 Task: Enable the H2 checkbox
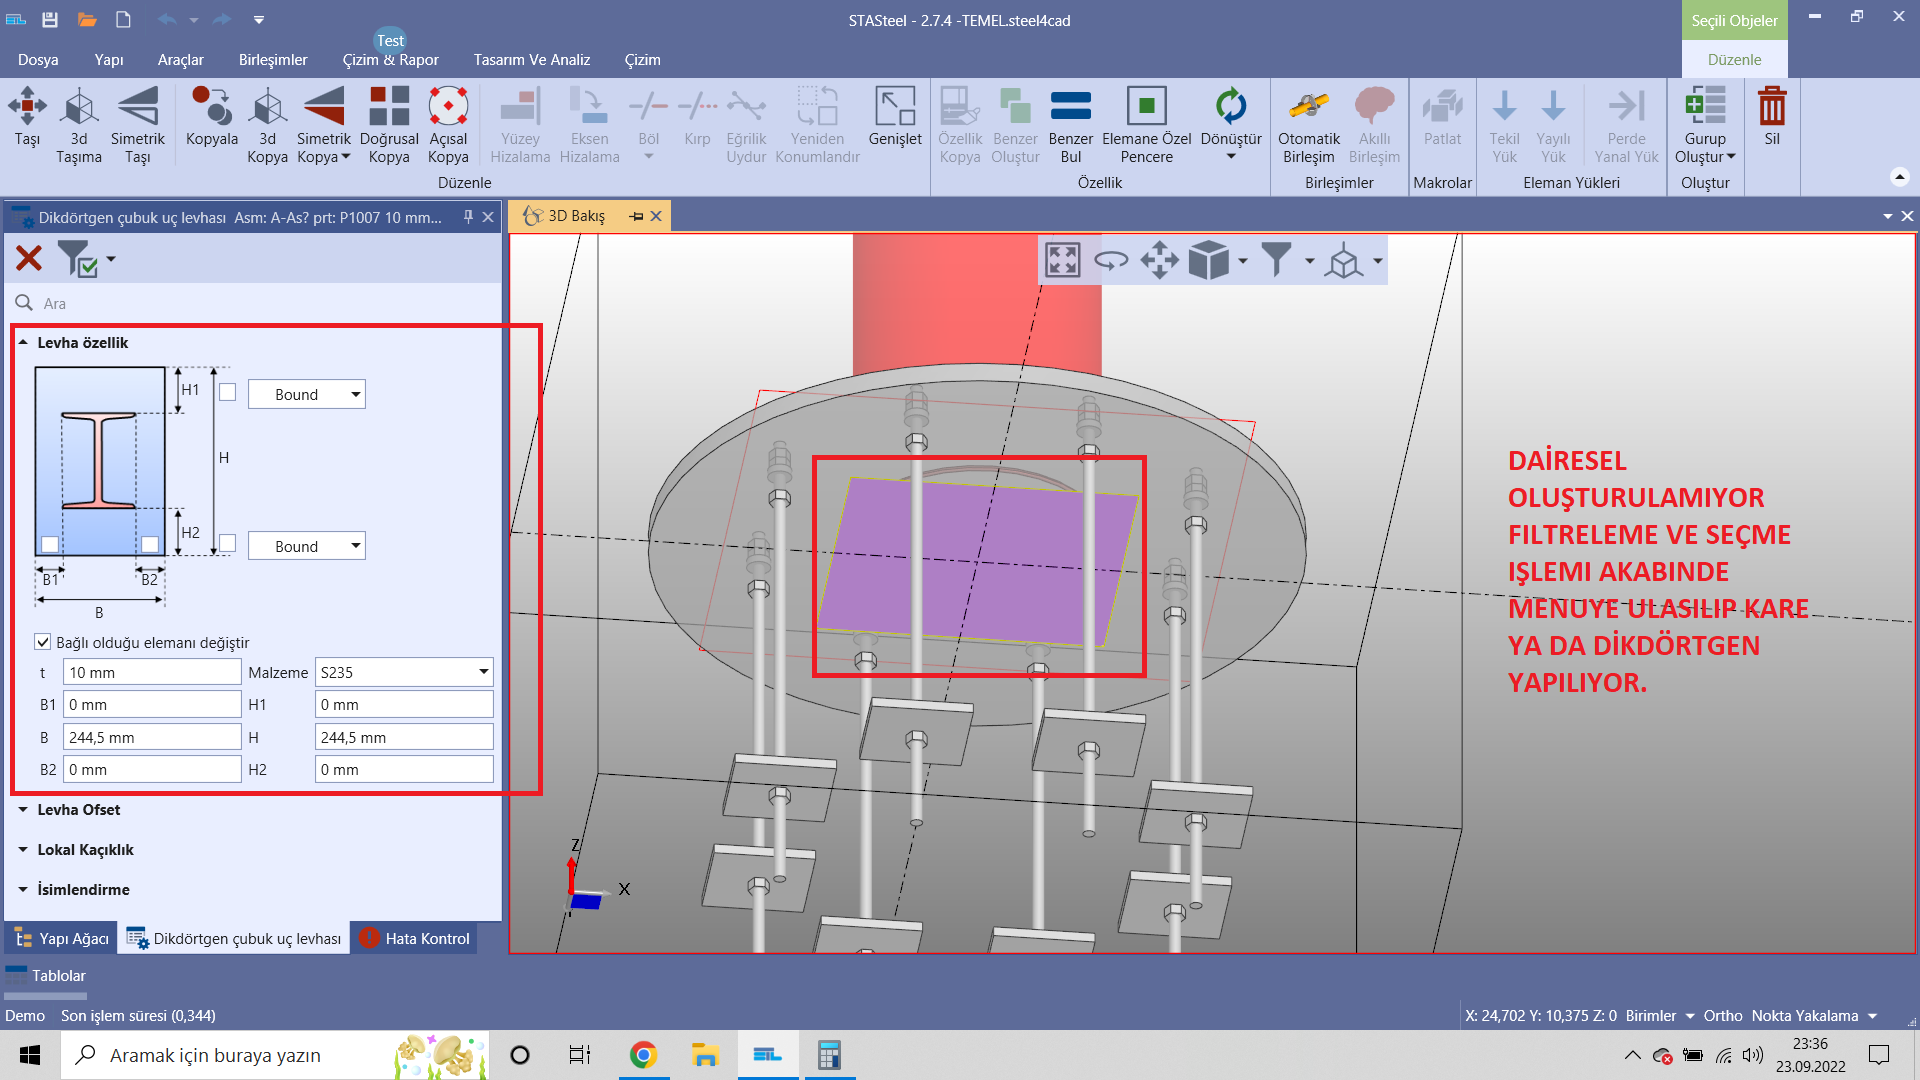[228, 543]
